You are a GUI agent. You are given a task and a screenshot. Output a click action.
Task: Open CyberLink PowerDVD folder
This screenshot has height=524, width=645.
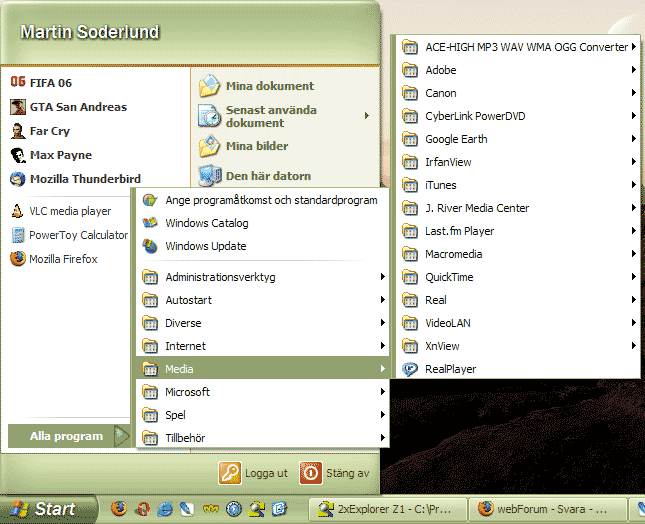pyautogui.click(x=517, y=116)
